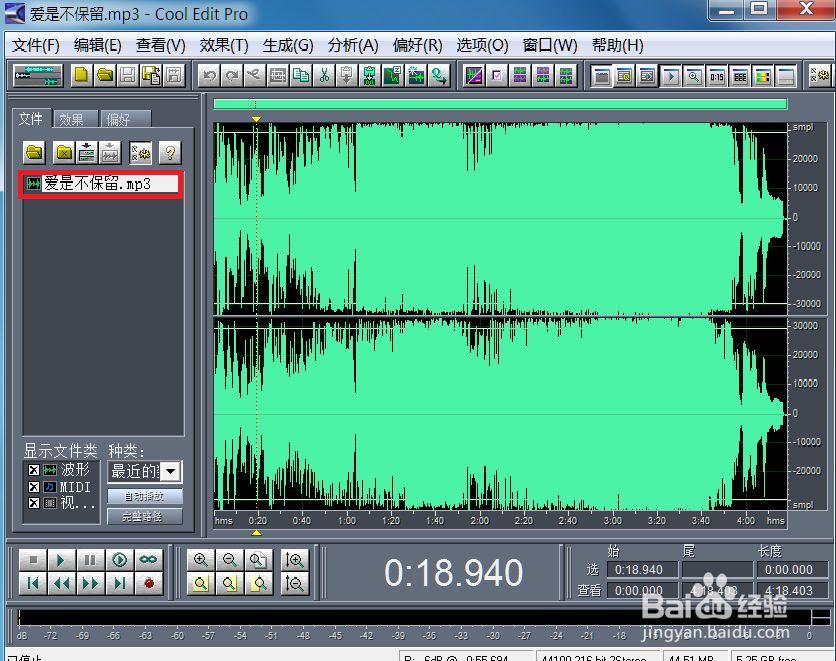This screenshot has width=836, height=661.
Task: Switch to the 效果 panel tab
Action: [75, 119]
